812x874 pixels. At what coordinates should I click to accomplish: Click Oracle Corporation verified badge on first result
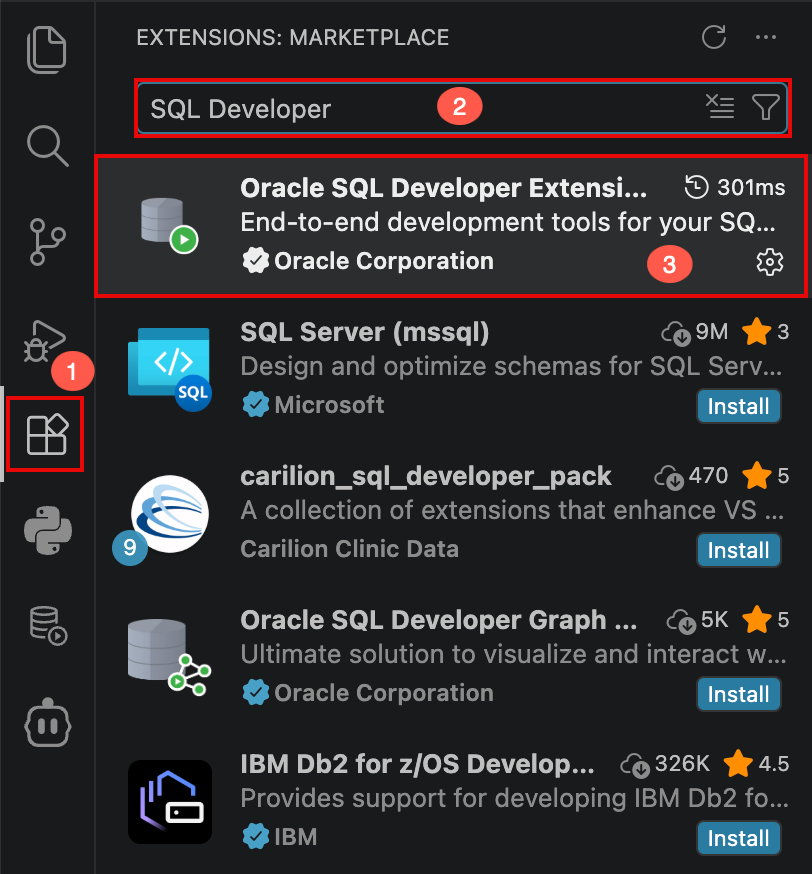click(x=256, y=261)
